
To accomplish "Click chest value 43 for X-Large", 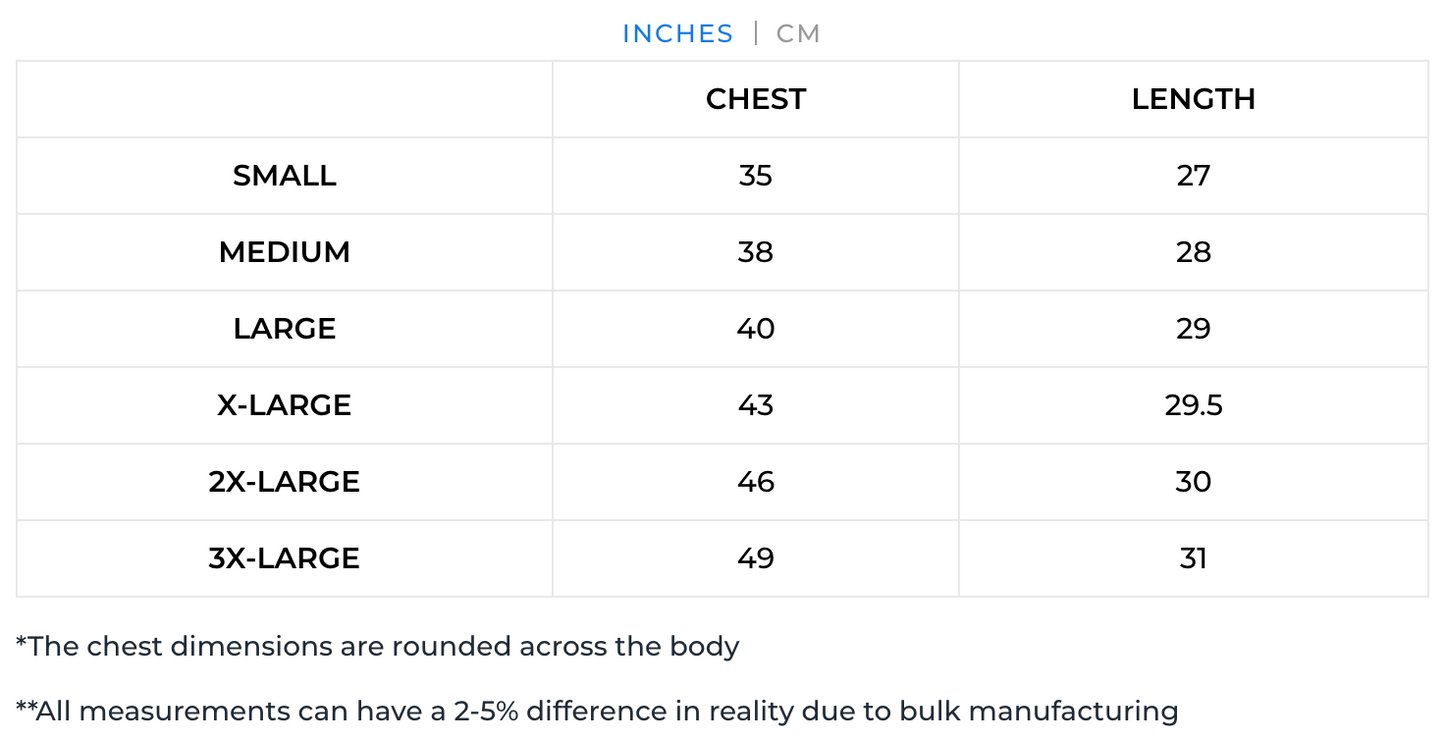I will point(755,405).
